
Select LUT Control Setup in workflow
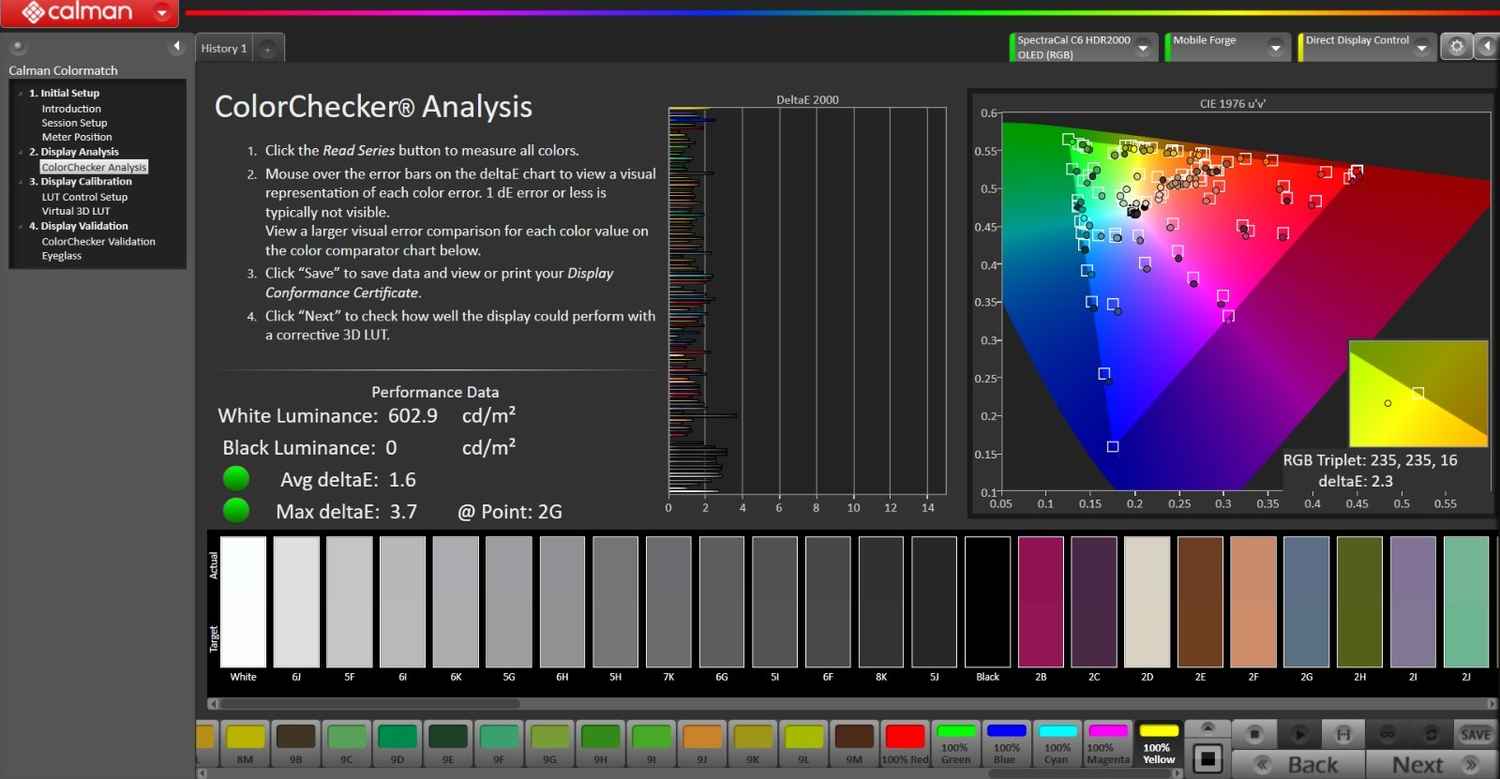84,197
